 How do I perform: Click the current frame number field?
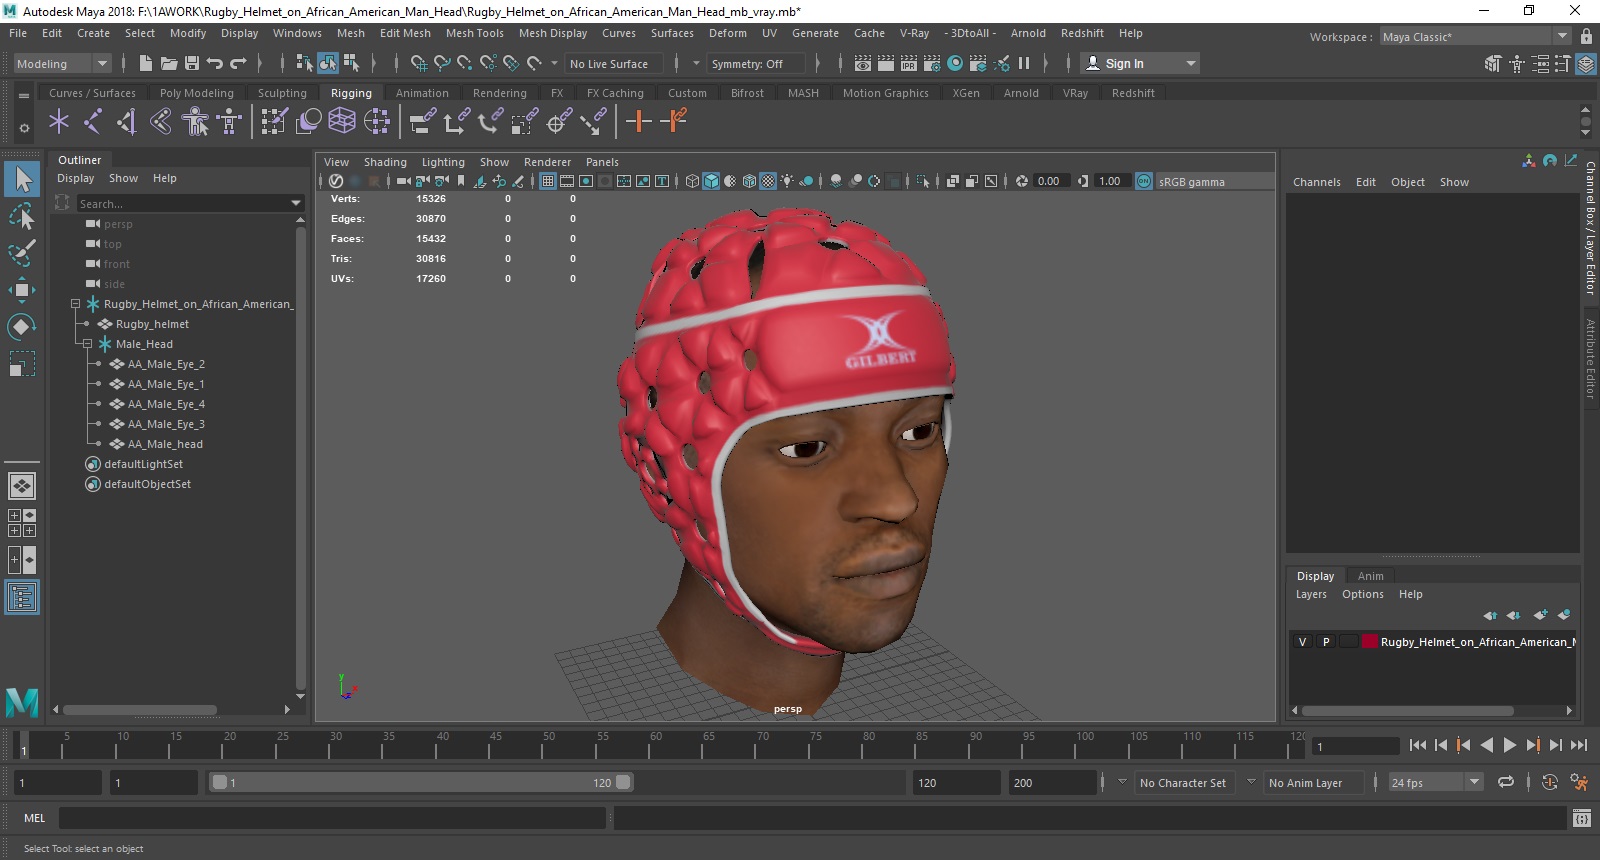click(x=1356, y=746)
